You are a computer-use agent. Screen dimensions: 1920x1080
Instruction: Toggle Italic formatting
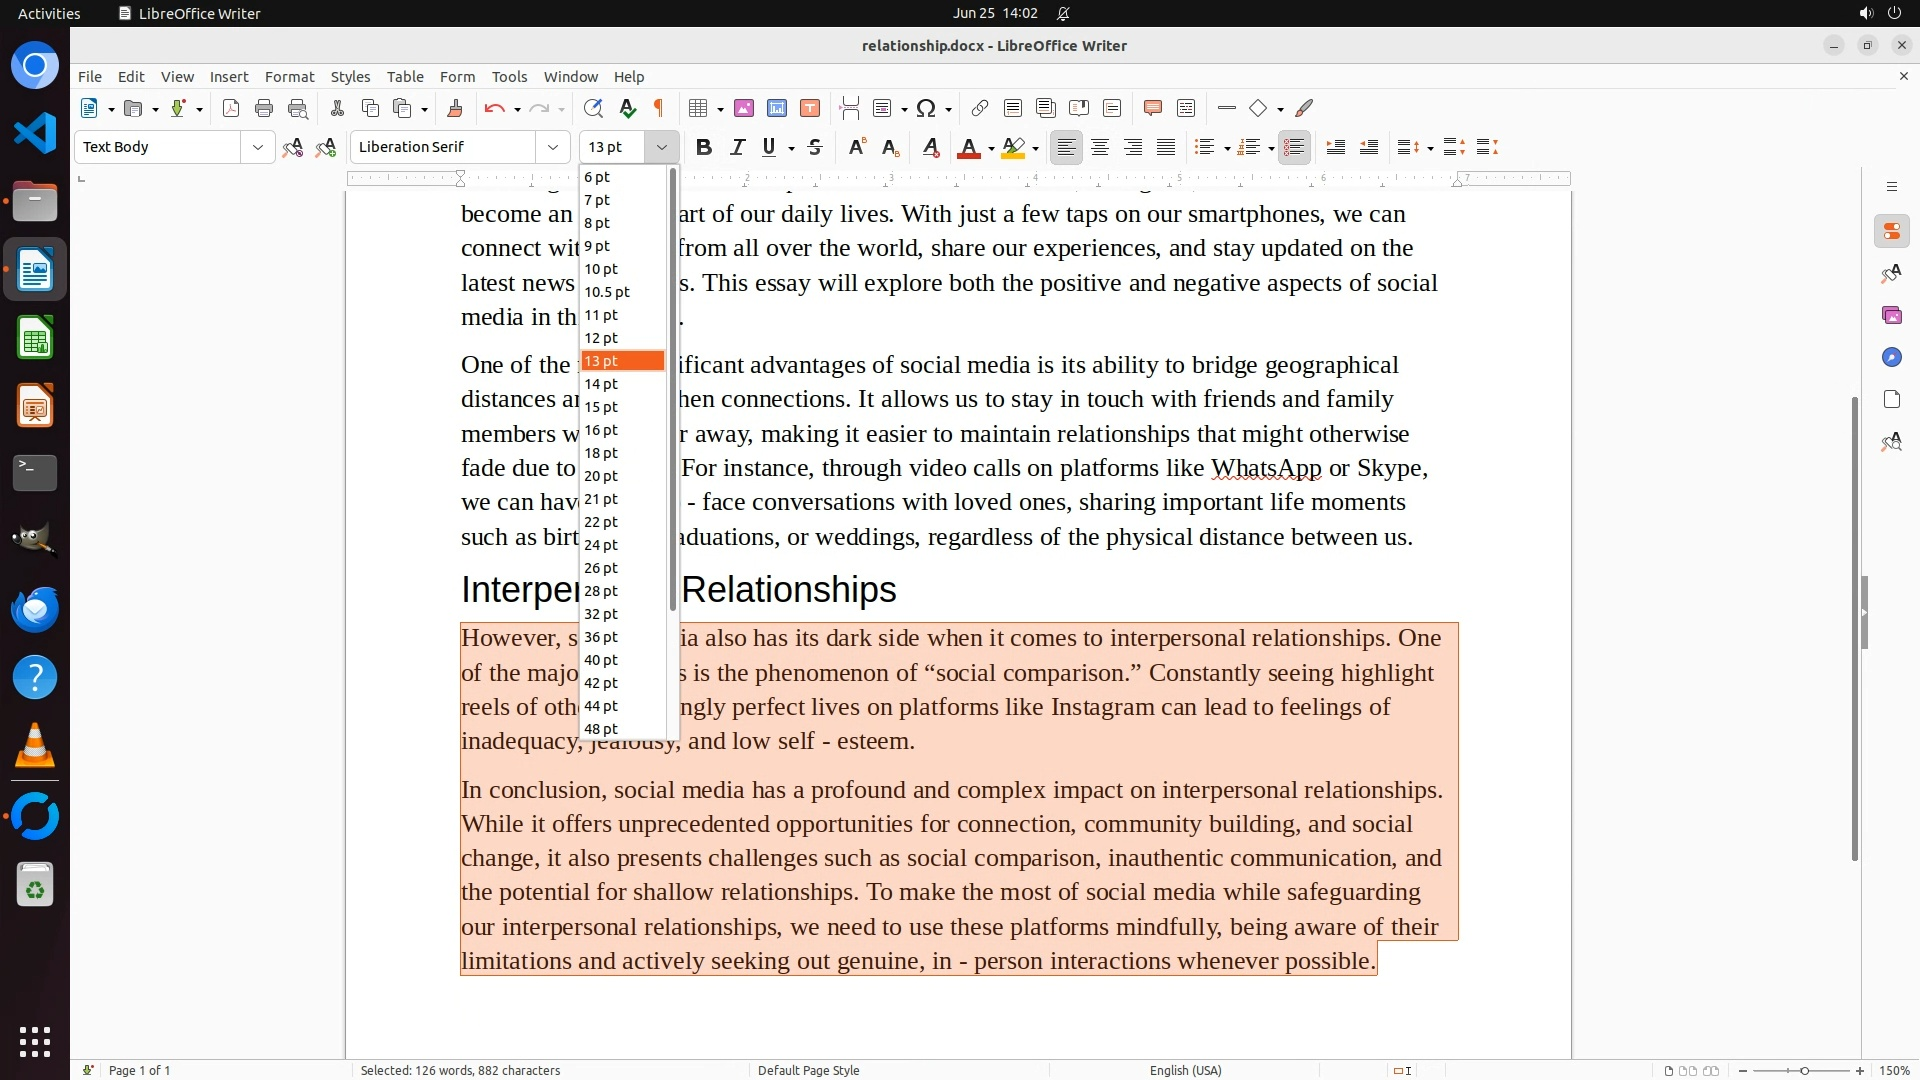click(x=737, y=147)
